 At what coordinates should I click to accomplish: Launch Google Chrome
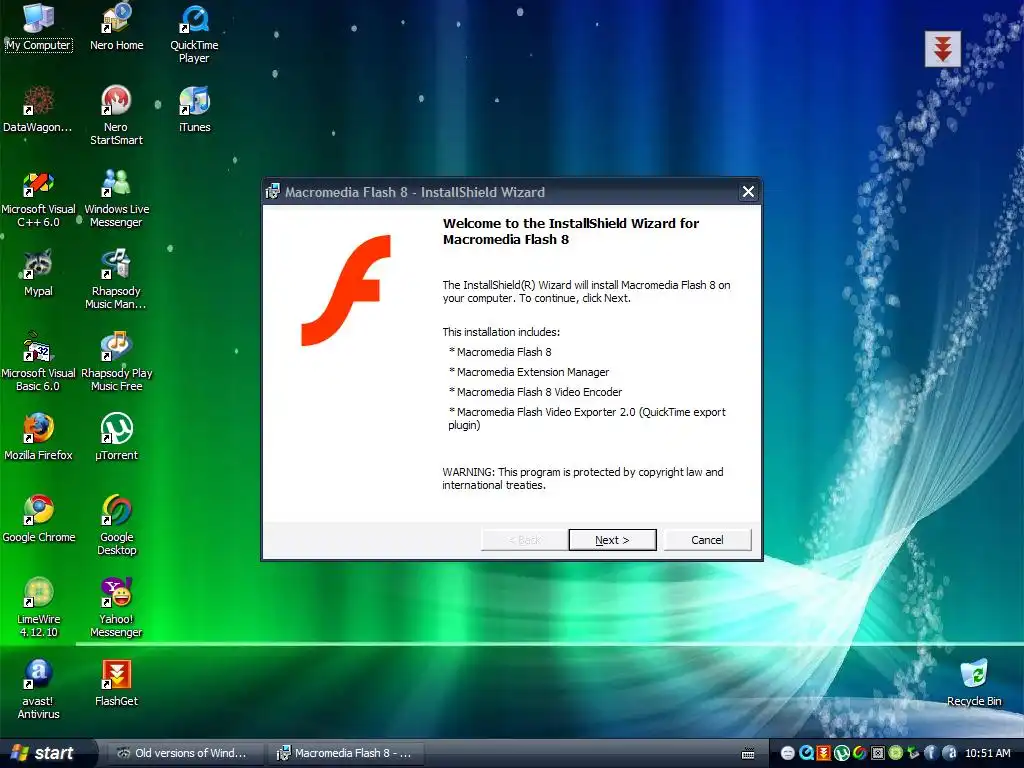click(x=39, y=519)
